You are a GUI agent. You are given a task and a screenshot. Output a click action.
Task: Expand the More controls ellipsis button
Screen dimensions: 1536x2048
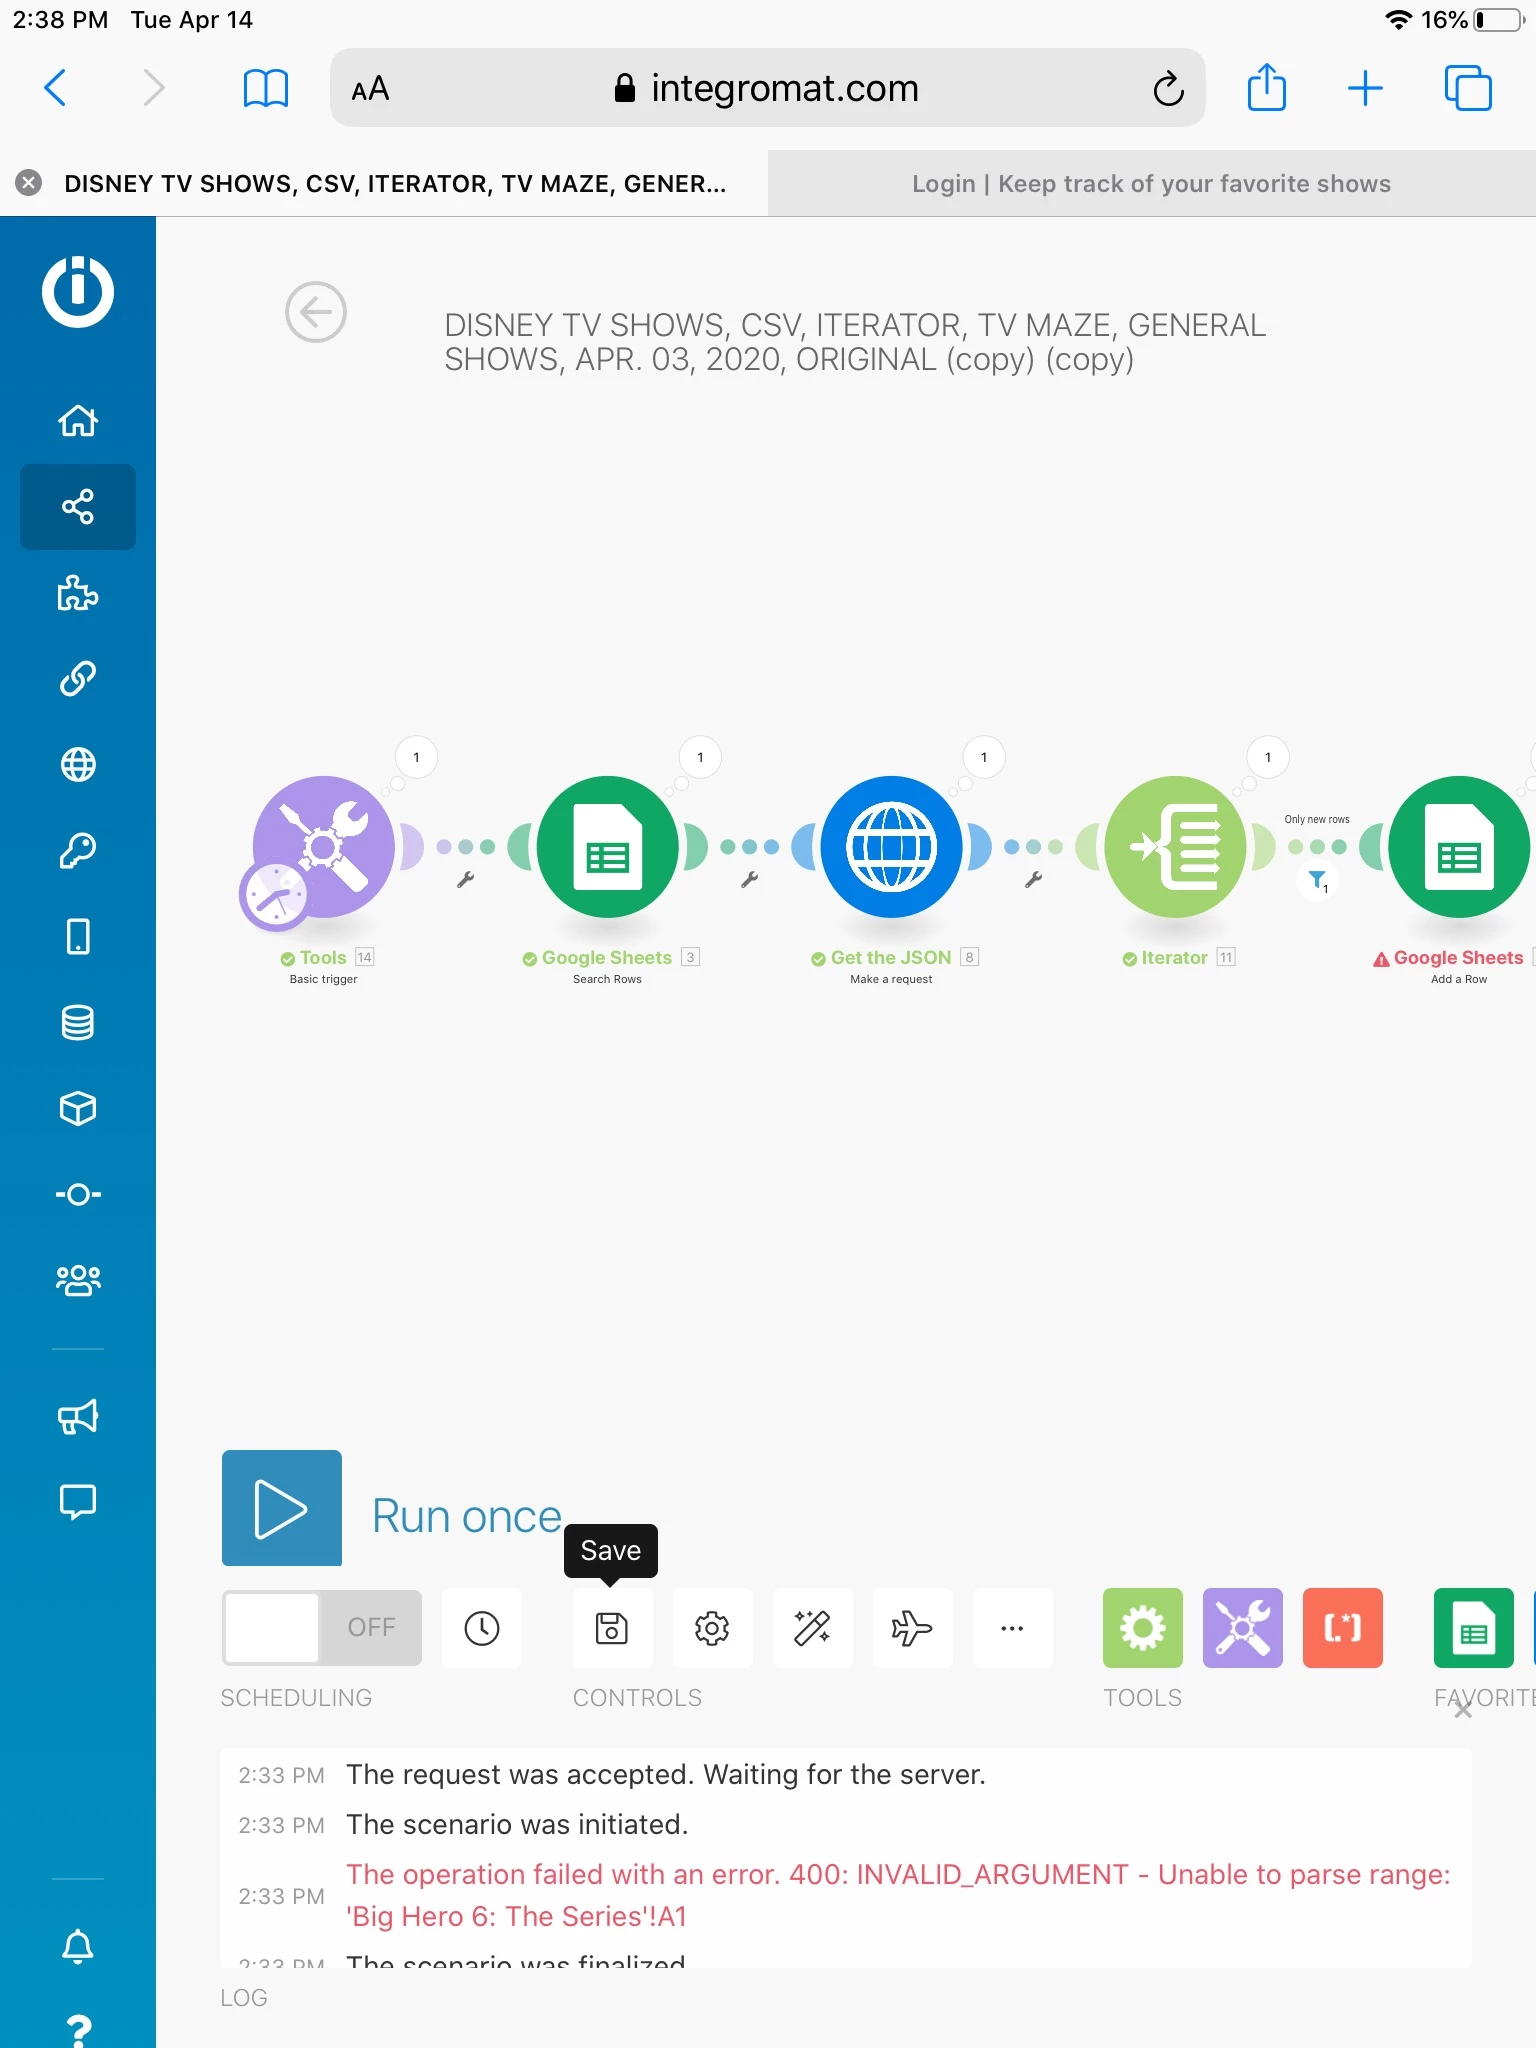(1012, 1628)
